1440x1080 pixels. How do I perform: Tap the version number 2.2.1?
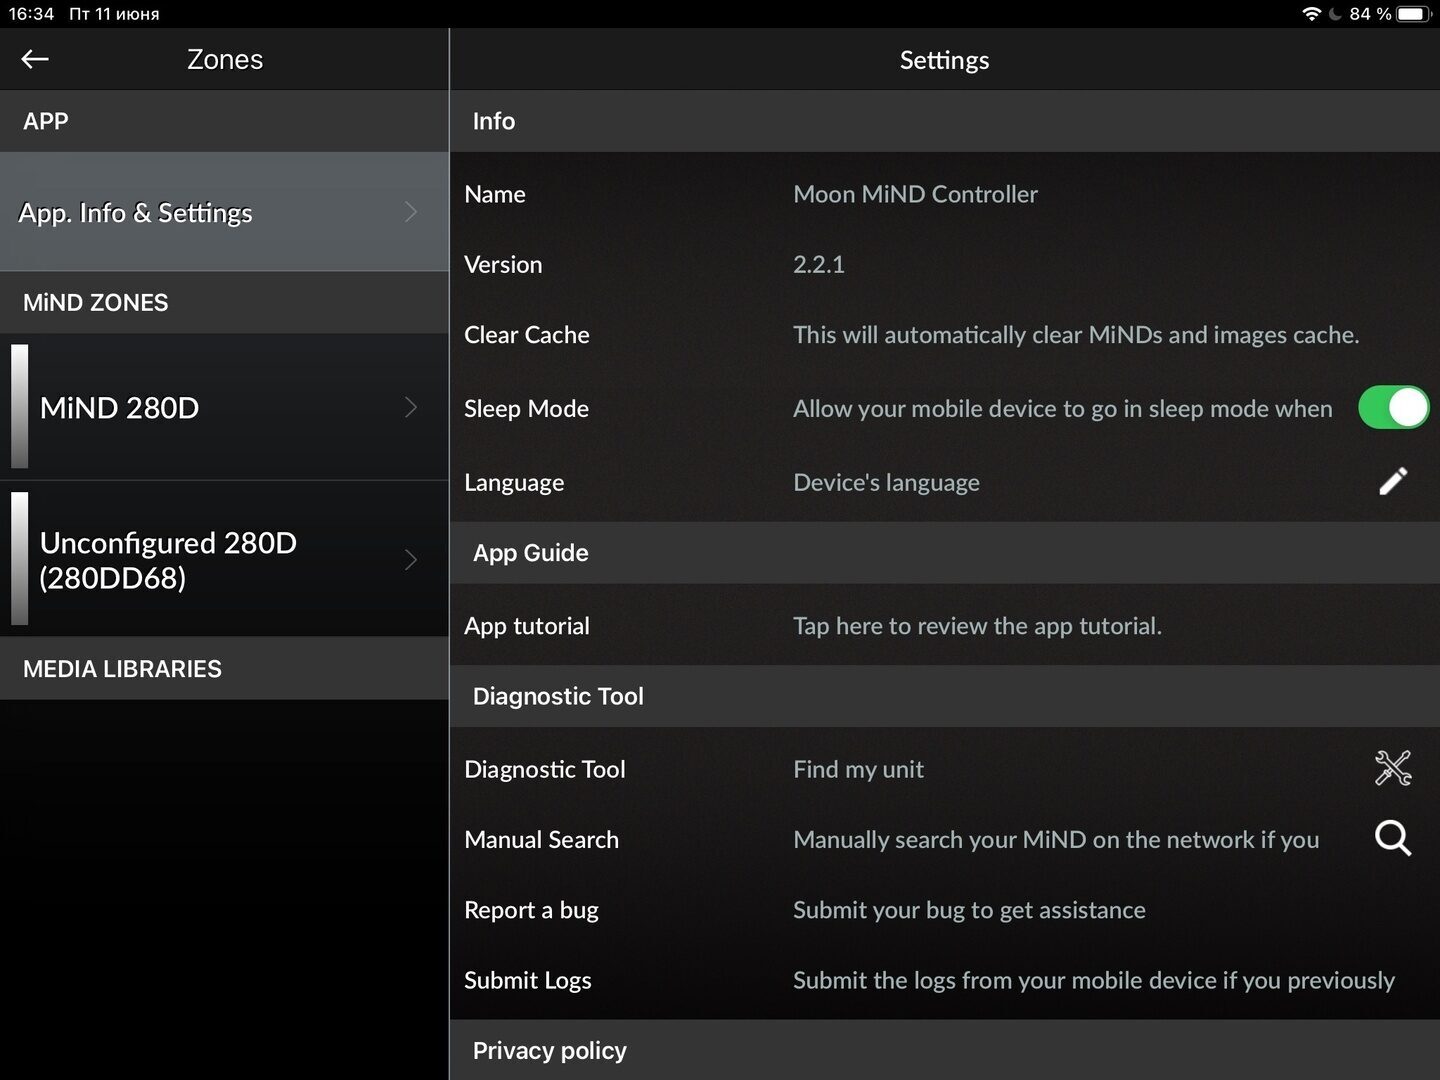[819, 265]
